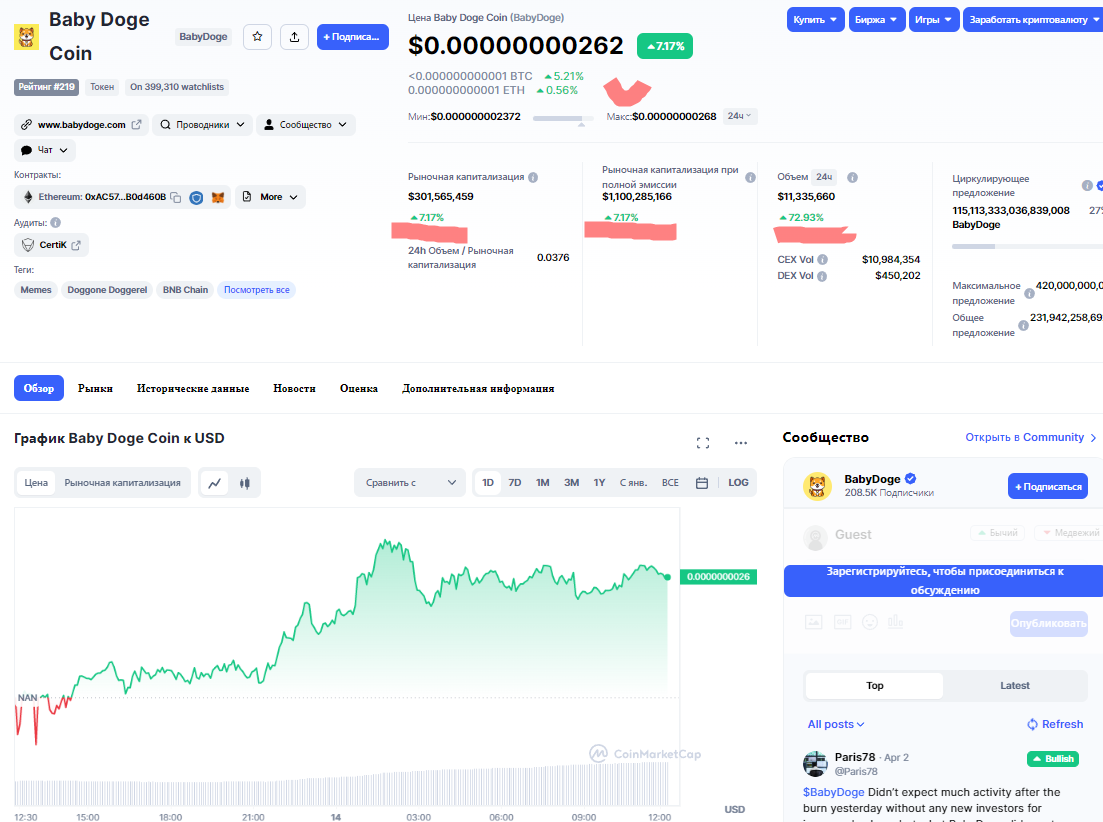Click the Memes tag

coord(36,290)
